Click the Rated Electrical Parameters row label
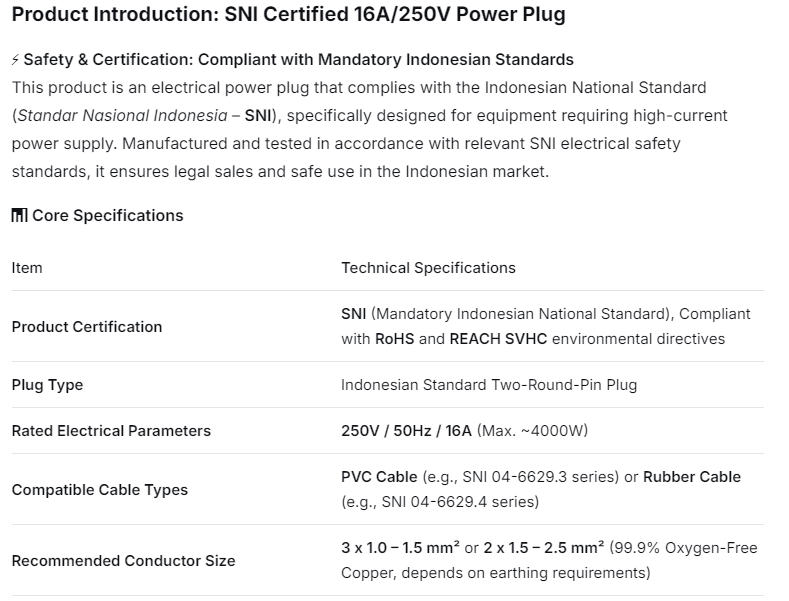This screenshot has width=789, height=601. click(111, 431)
